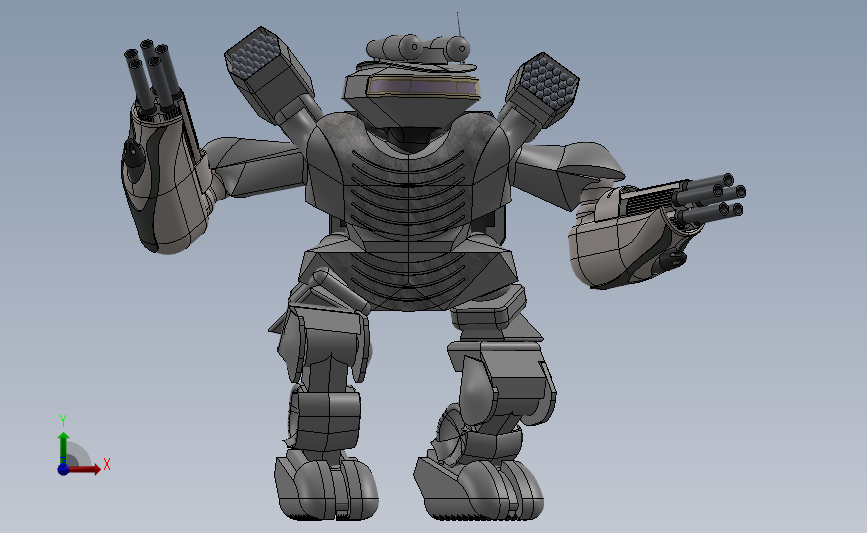Click the green Y axis arrow of the triad

pyautogui.click(x=64, y=448)
